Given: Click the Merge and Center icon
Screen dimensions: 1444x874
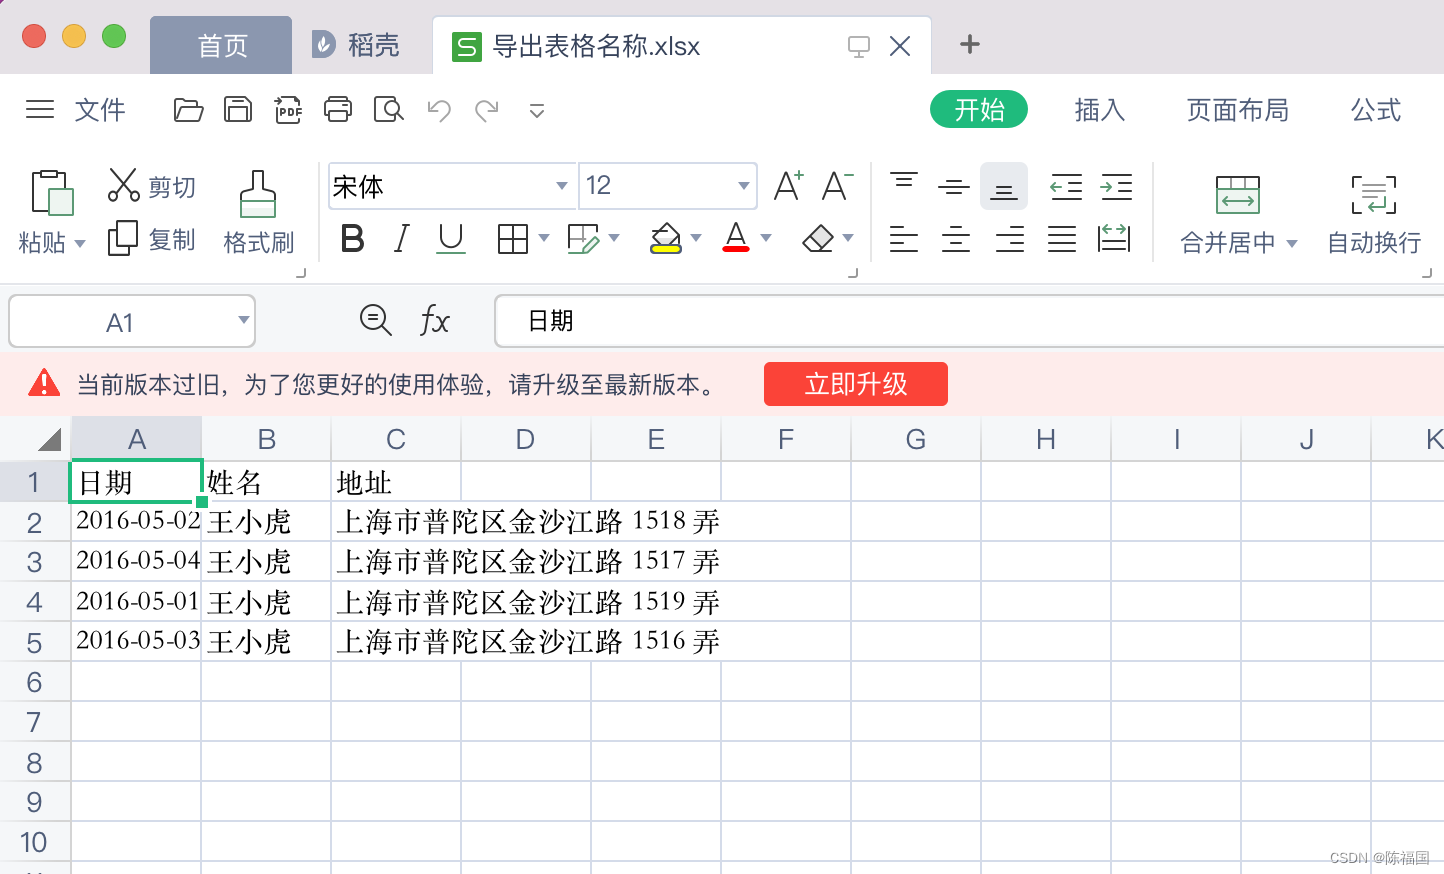Looking at the screenshot, I should pos(1237,195).
